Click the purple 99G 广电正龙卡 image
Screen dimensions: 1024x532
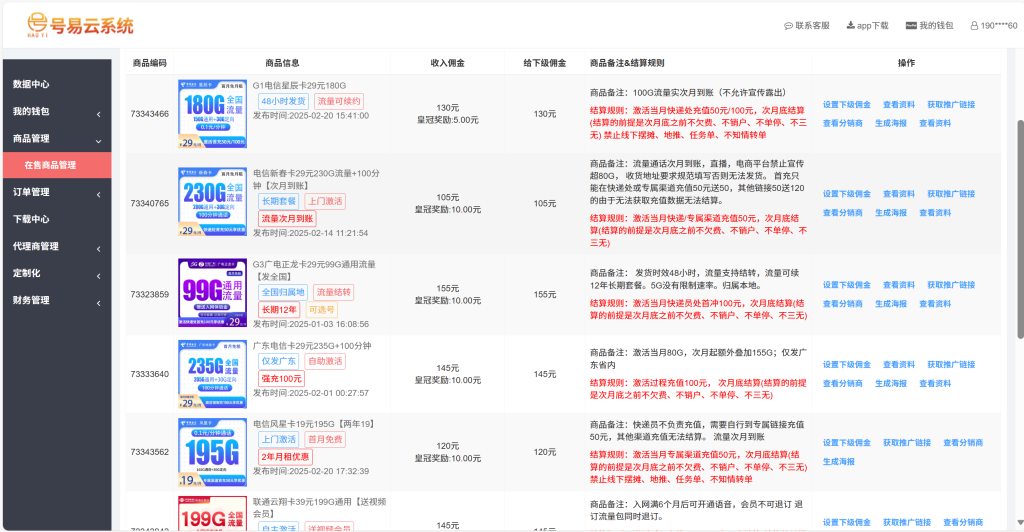[x=212, y=293]
